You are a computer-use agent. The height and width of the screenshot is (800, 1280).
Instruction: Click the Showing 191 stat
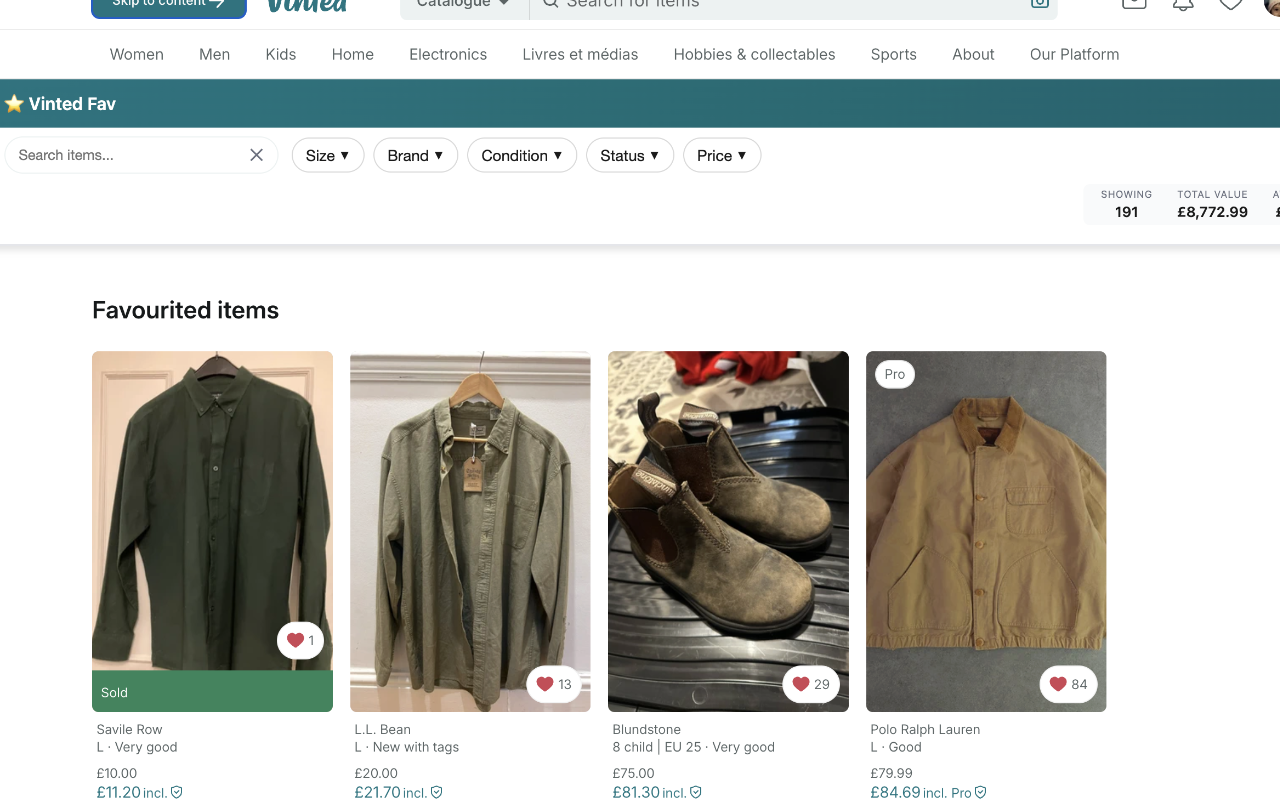(1126, 204)
